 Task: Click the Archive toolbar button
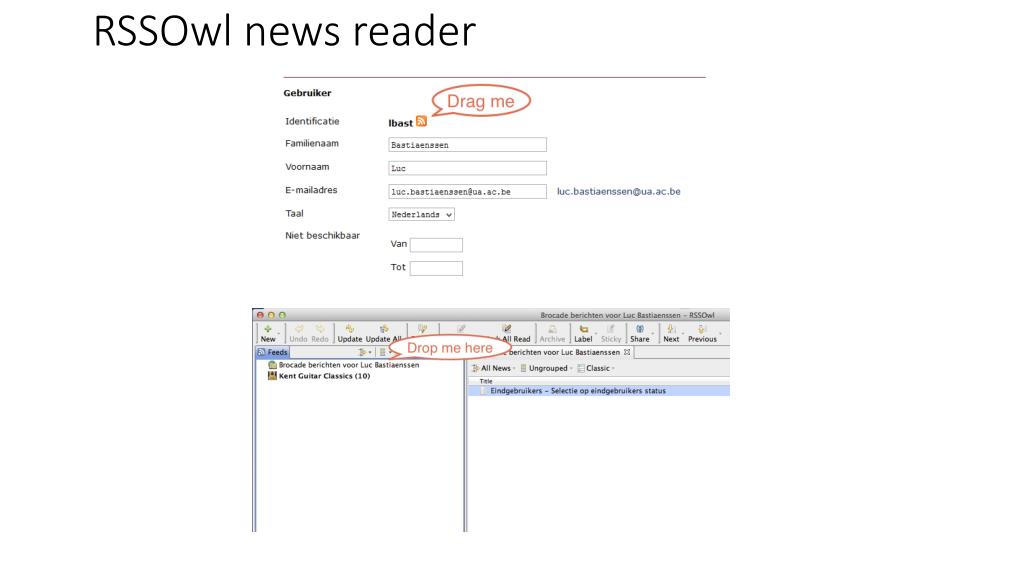click(552, 334)
